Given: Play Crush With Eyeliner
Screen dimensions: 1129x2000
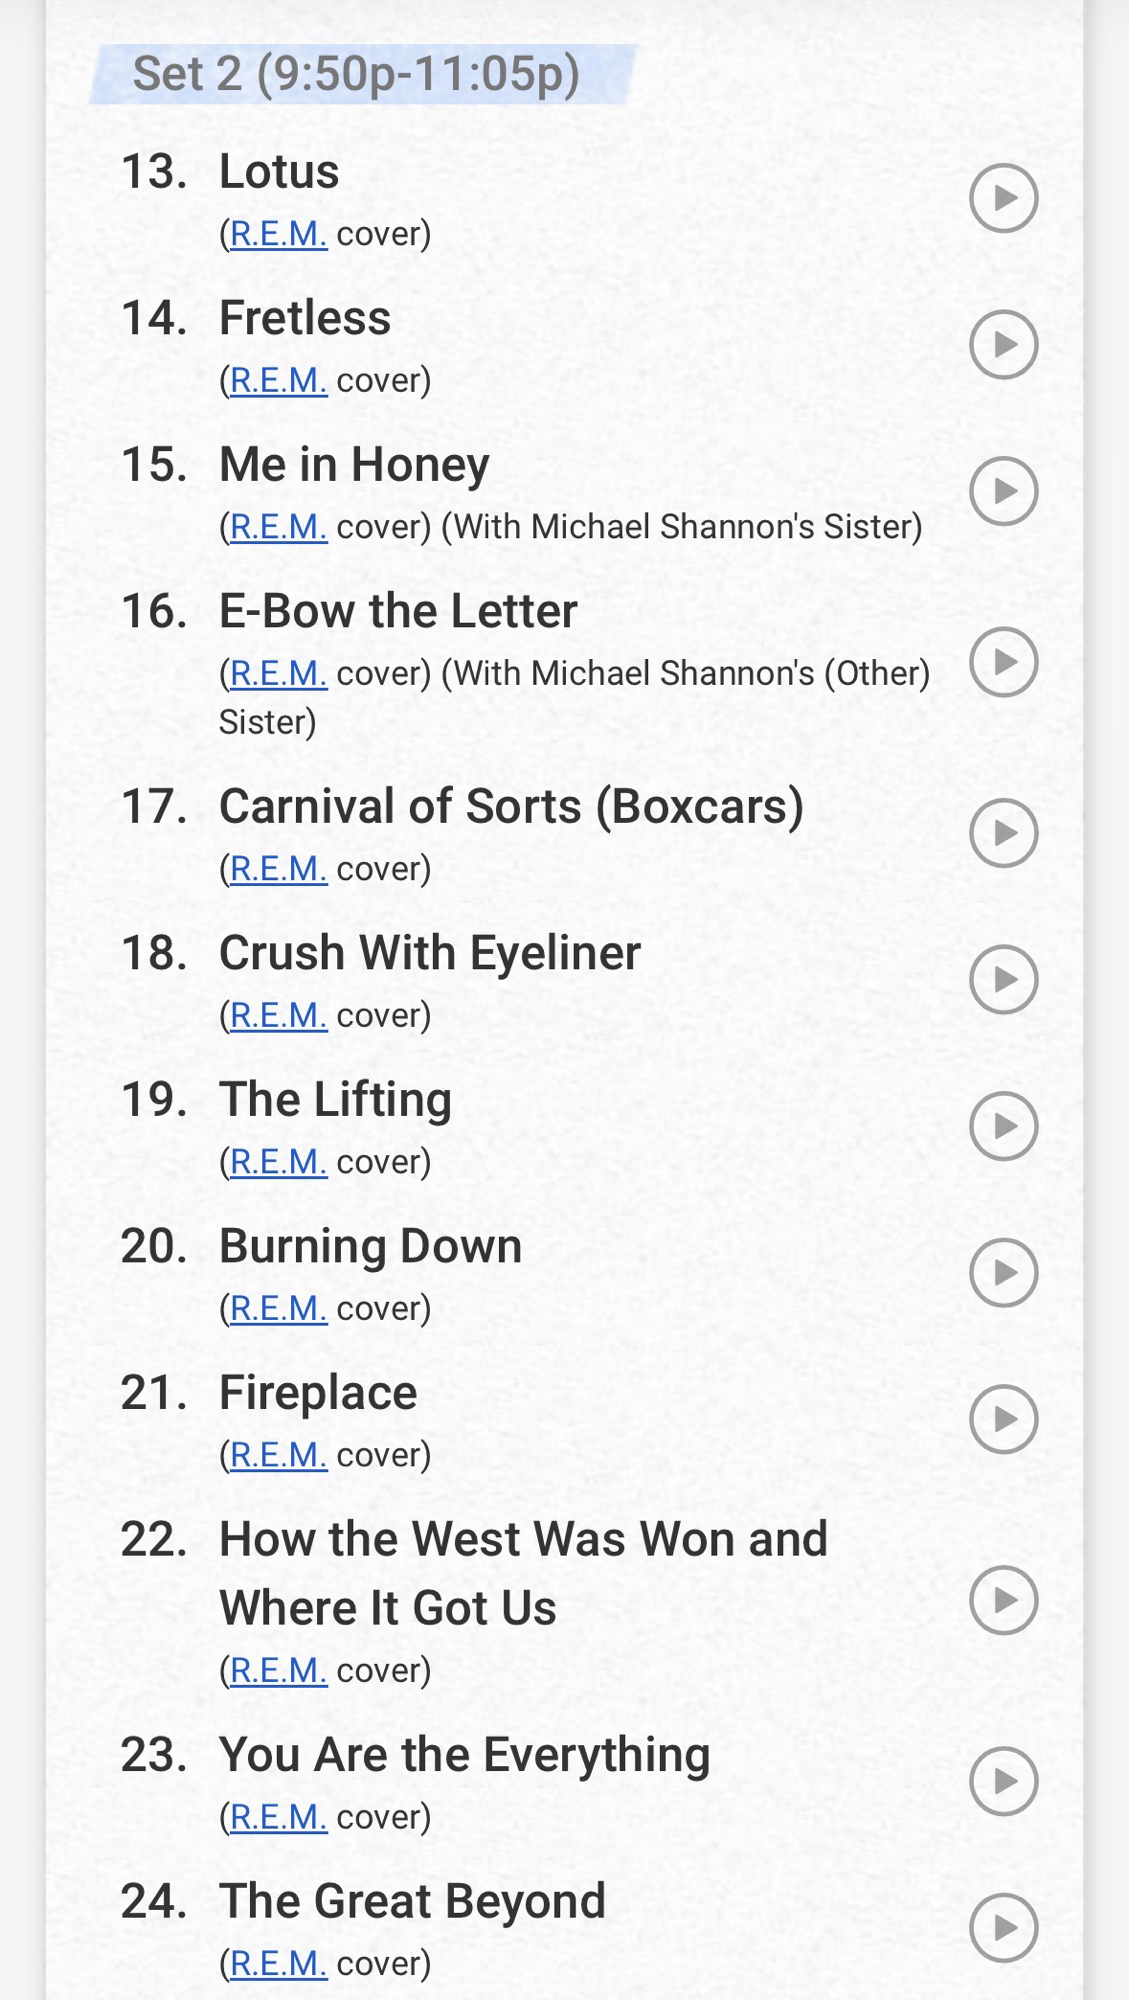Looking at the screenshot, I should pos(1003,979).
